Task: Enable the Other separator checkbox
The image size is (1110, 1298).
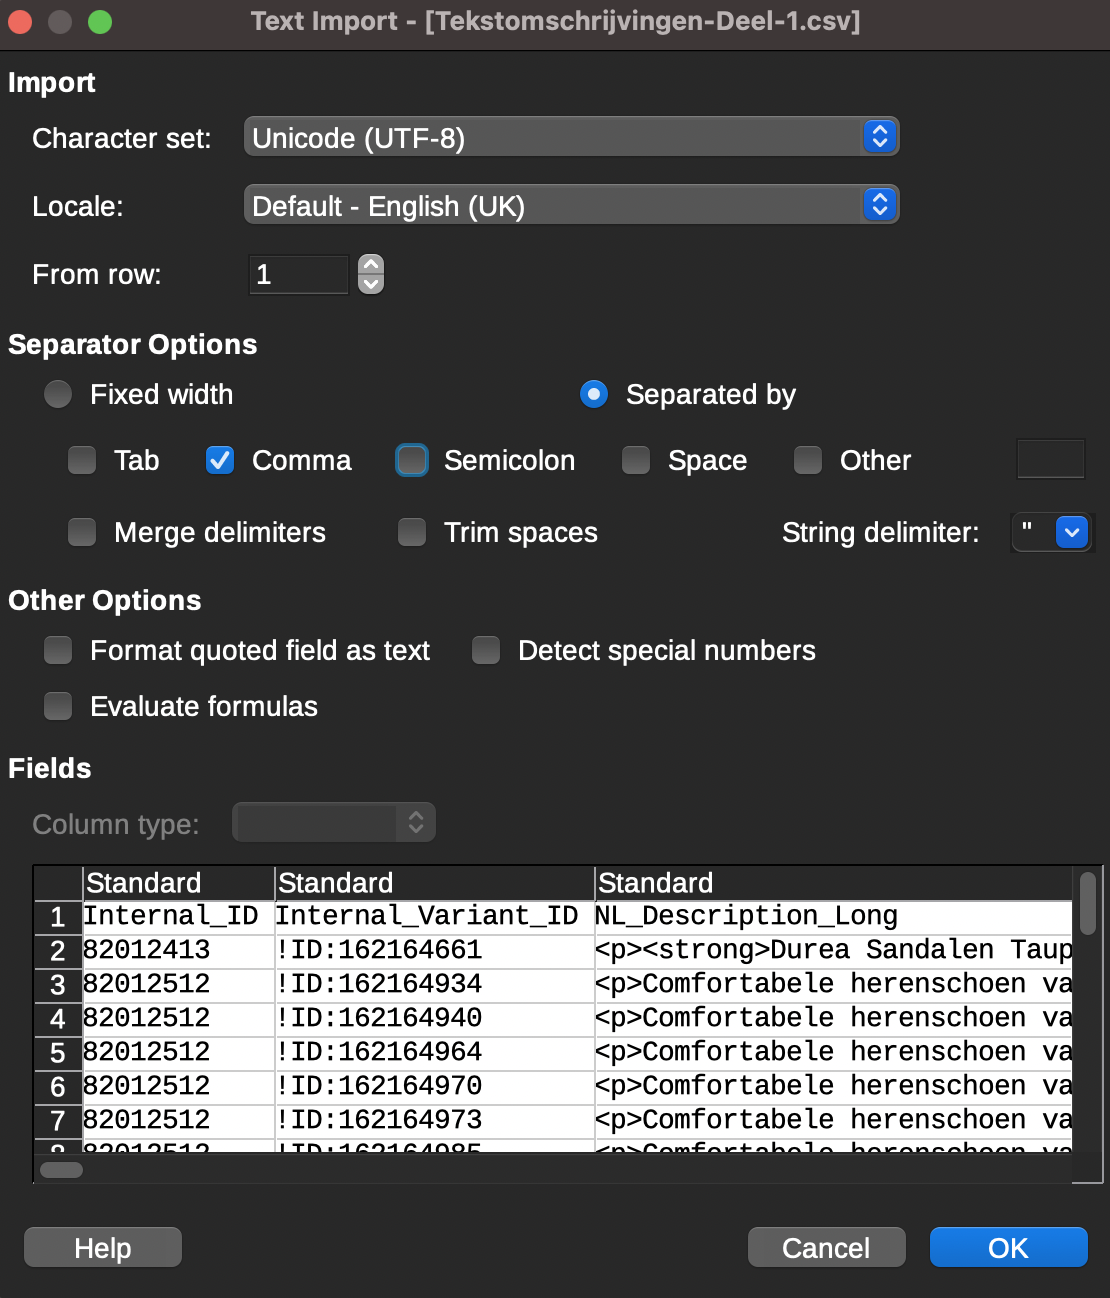Action: [808, 460]
